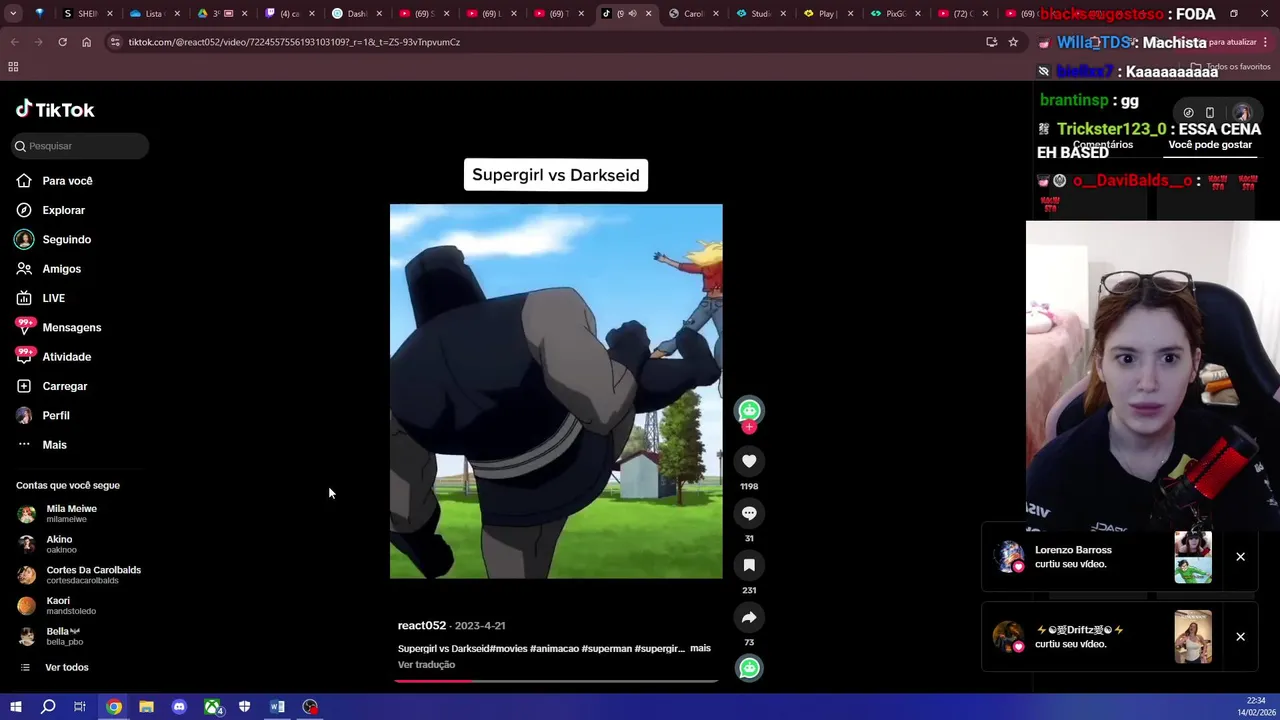The width and height of the screenshot is (1280, 720).
Task: Expand Ver todos followed accounts
Action: point(54,667)
